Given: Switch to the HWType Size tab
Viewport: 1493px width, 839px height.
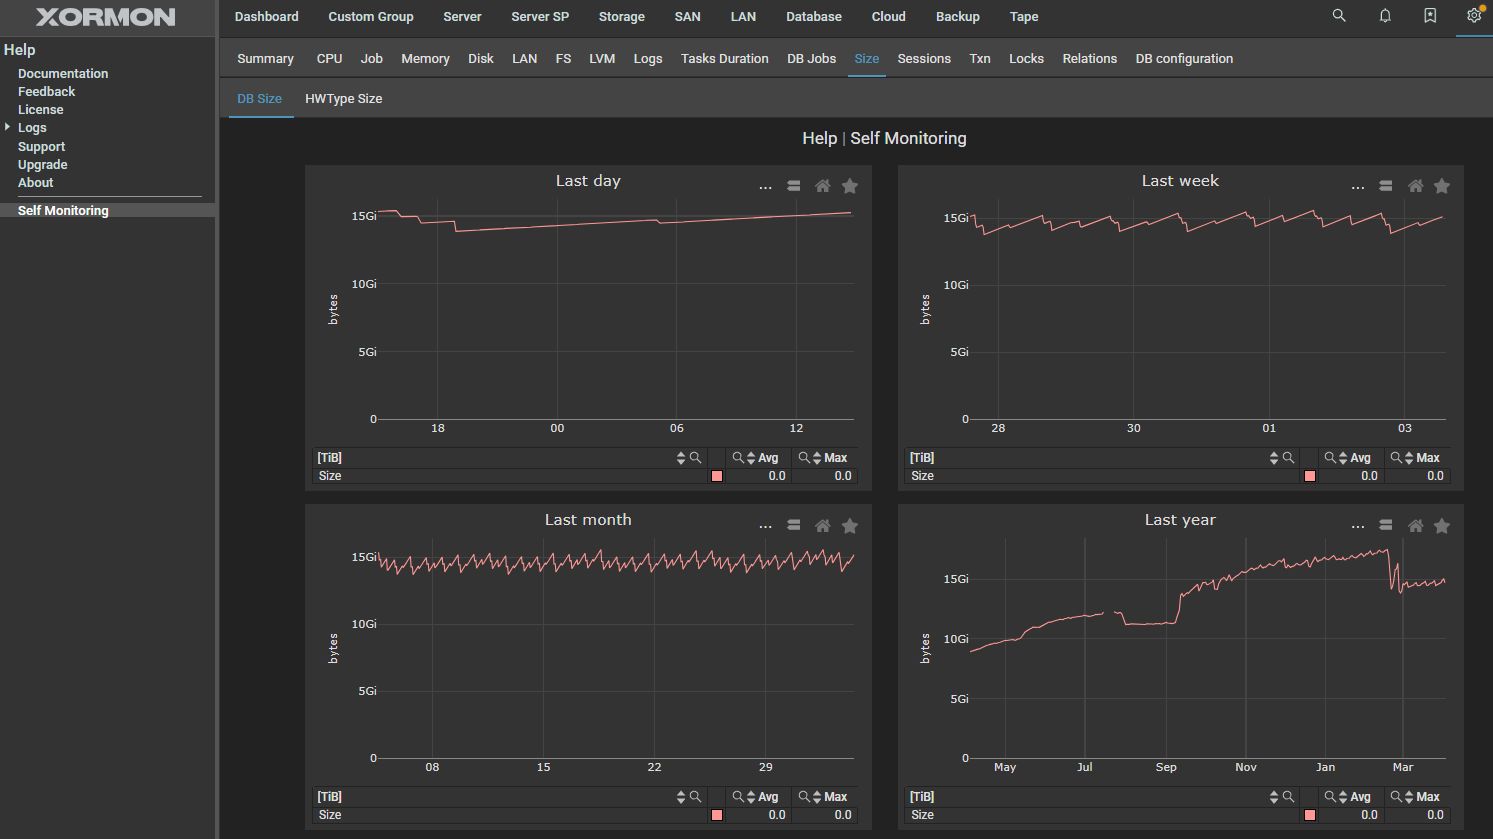Looking at the screenshot, I should tap(343, 99).
